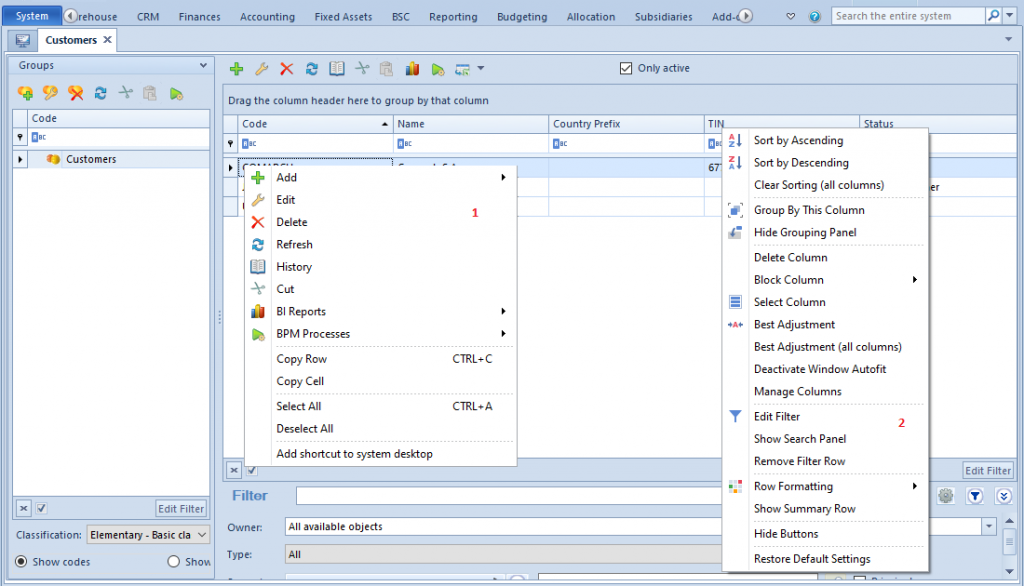The height and width of the screenshot is (586, 1024).
Task: Click the search magnifier icon
Action: [993, 15]
